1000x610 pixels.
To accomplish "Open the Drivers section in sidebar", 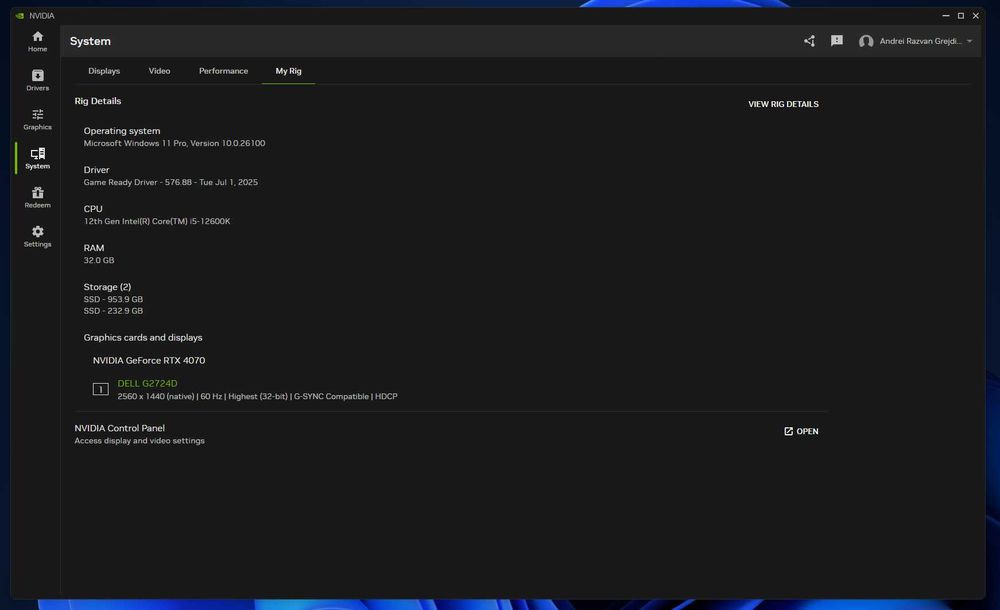I will (x=37, y=80).
